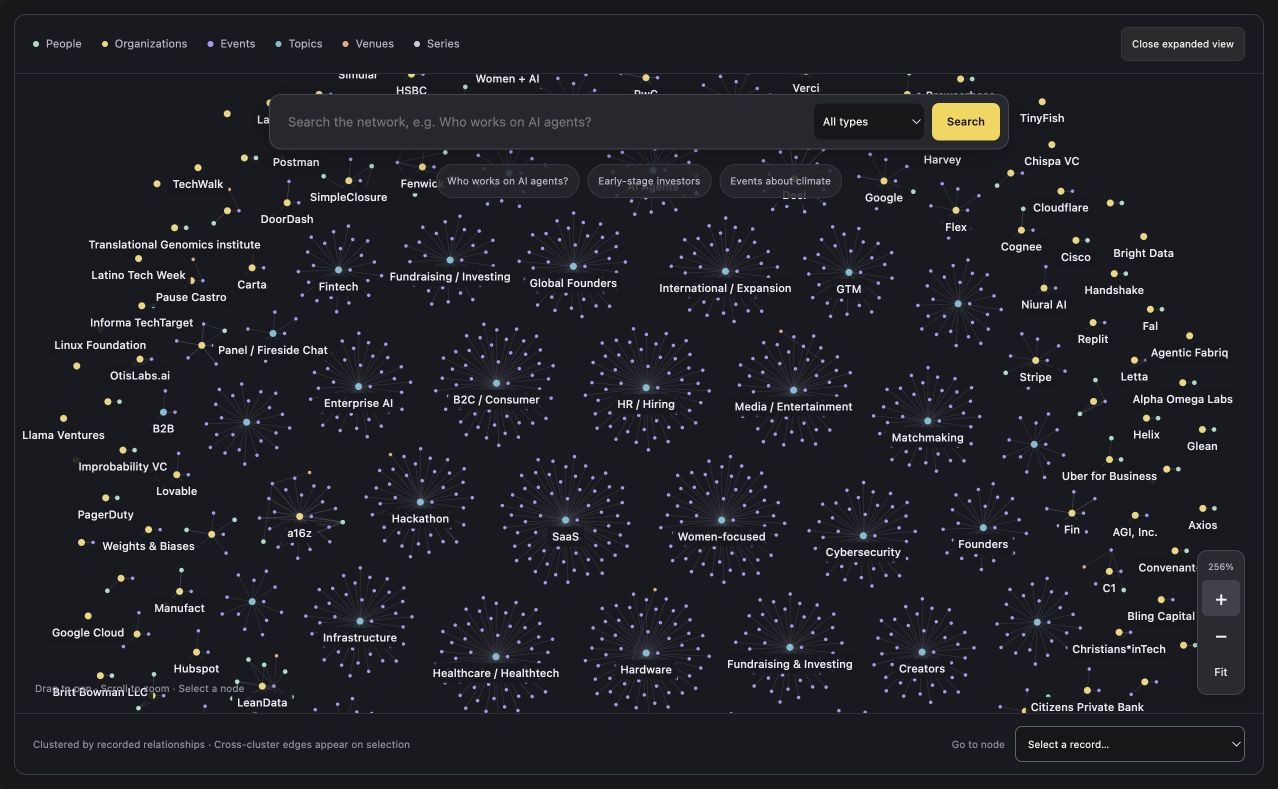This screenshot has height=789, width=1278.
Task: Click the PagerDuty label
Action: (105, 515)
